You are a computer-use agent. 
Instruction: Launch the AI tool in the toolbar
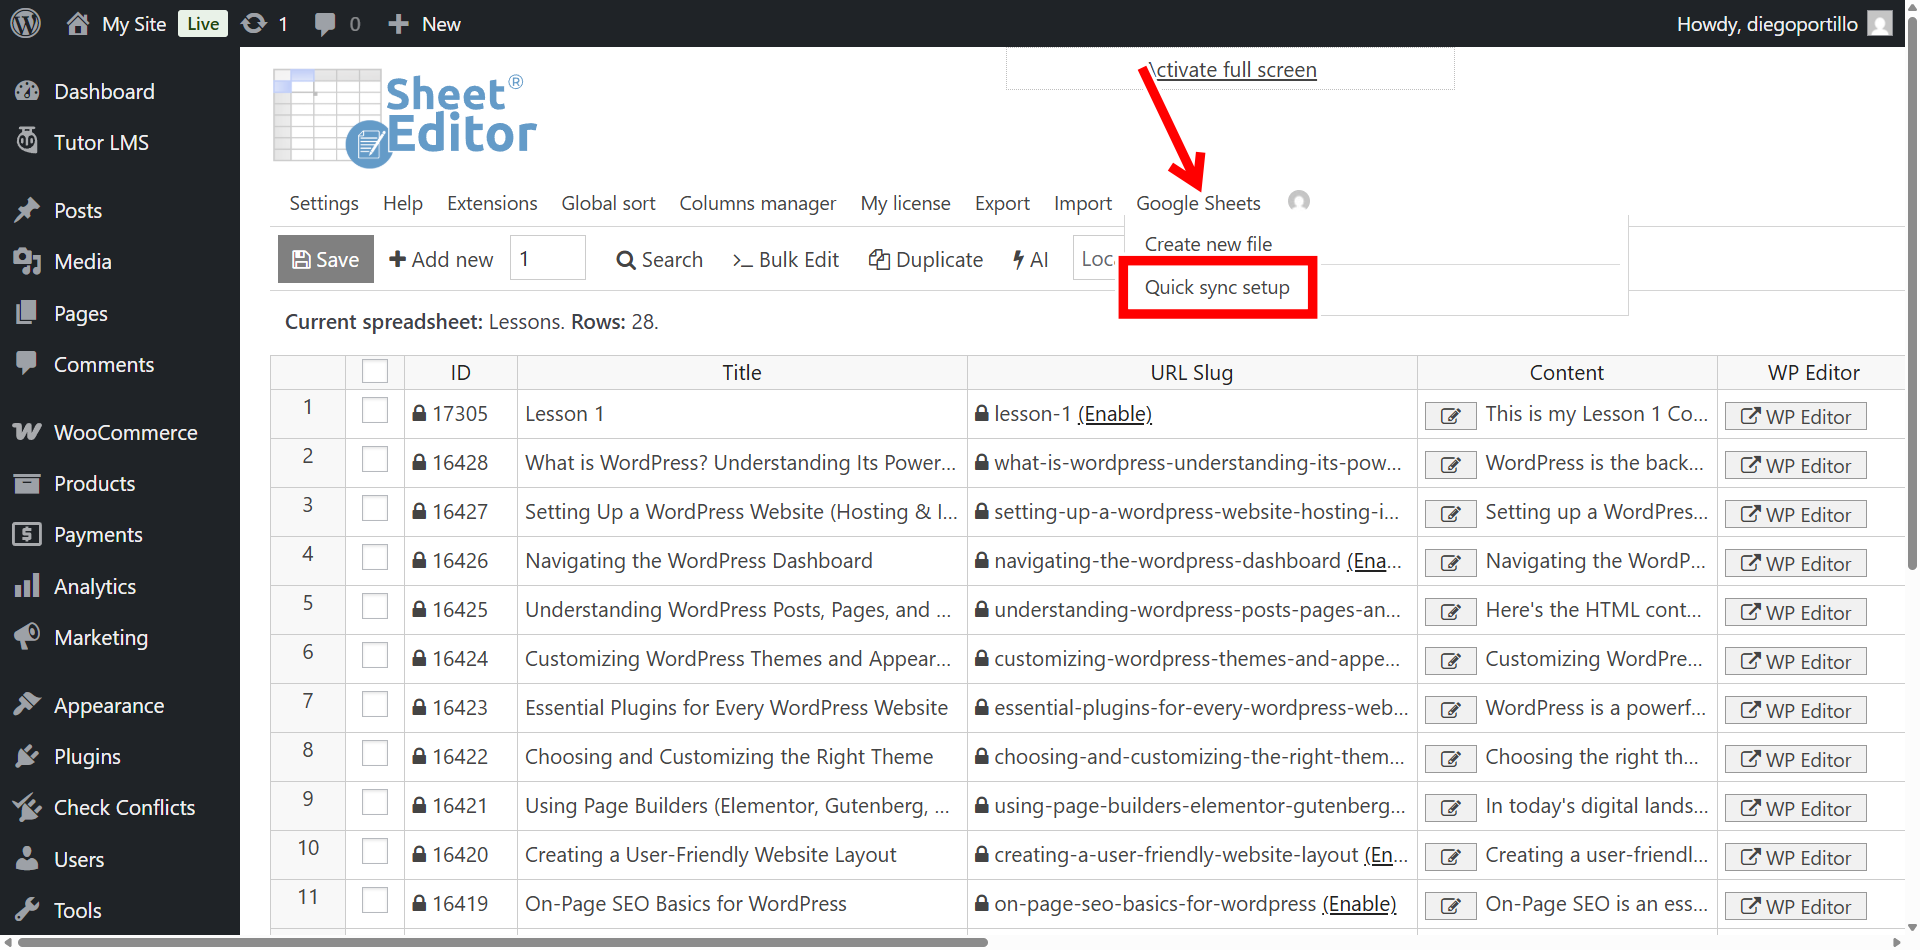(x=1030, y=259)
